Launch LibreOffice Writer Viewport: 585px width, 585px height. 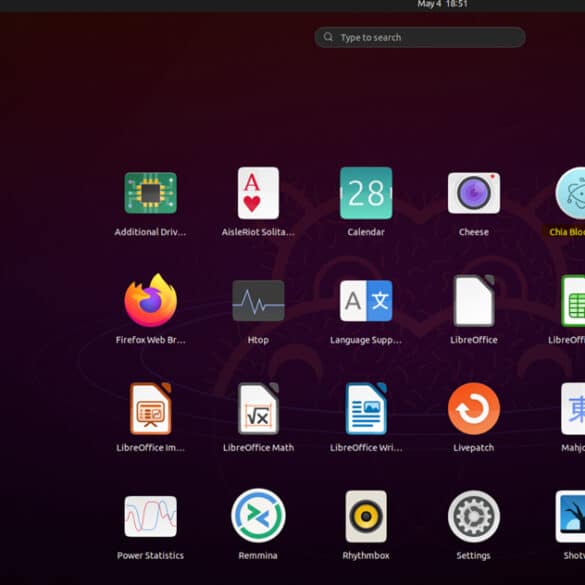[x=366, y=409]
